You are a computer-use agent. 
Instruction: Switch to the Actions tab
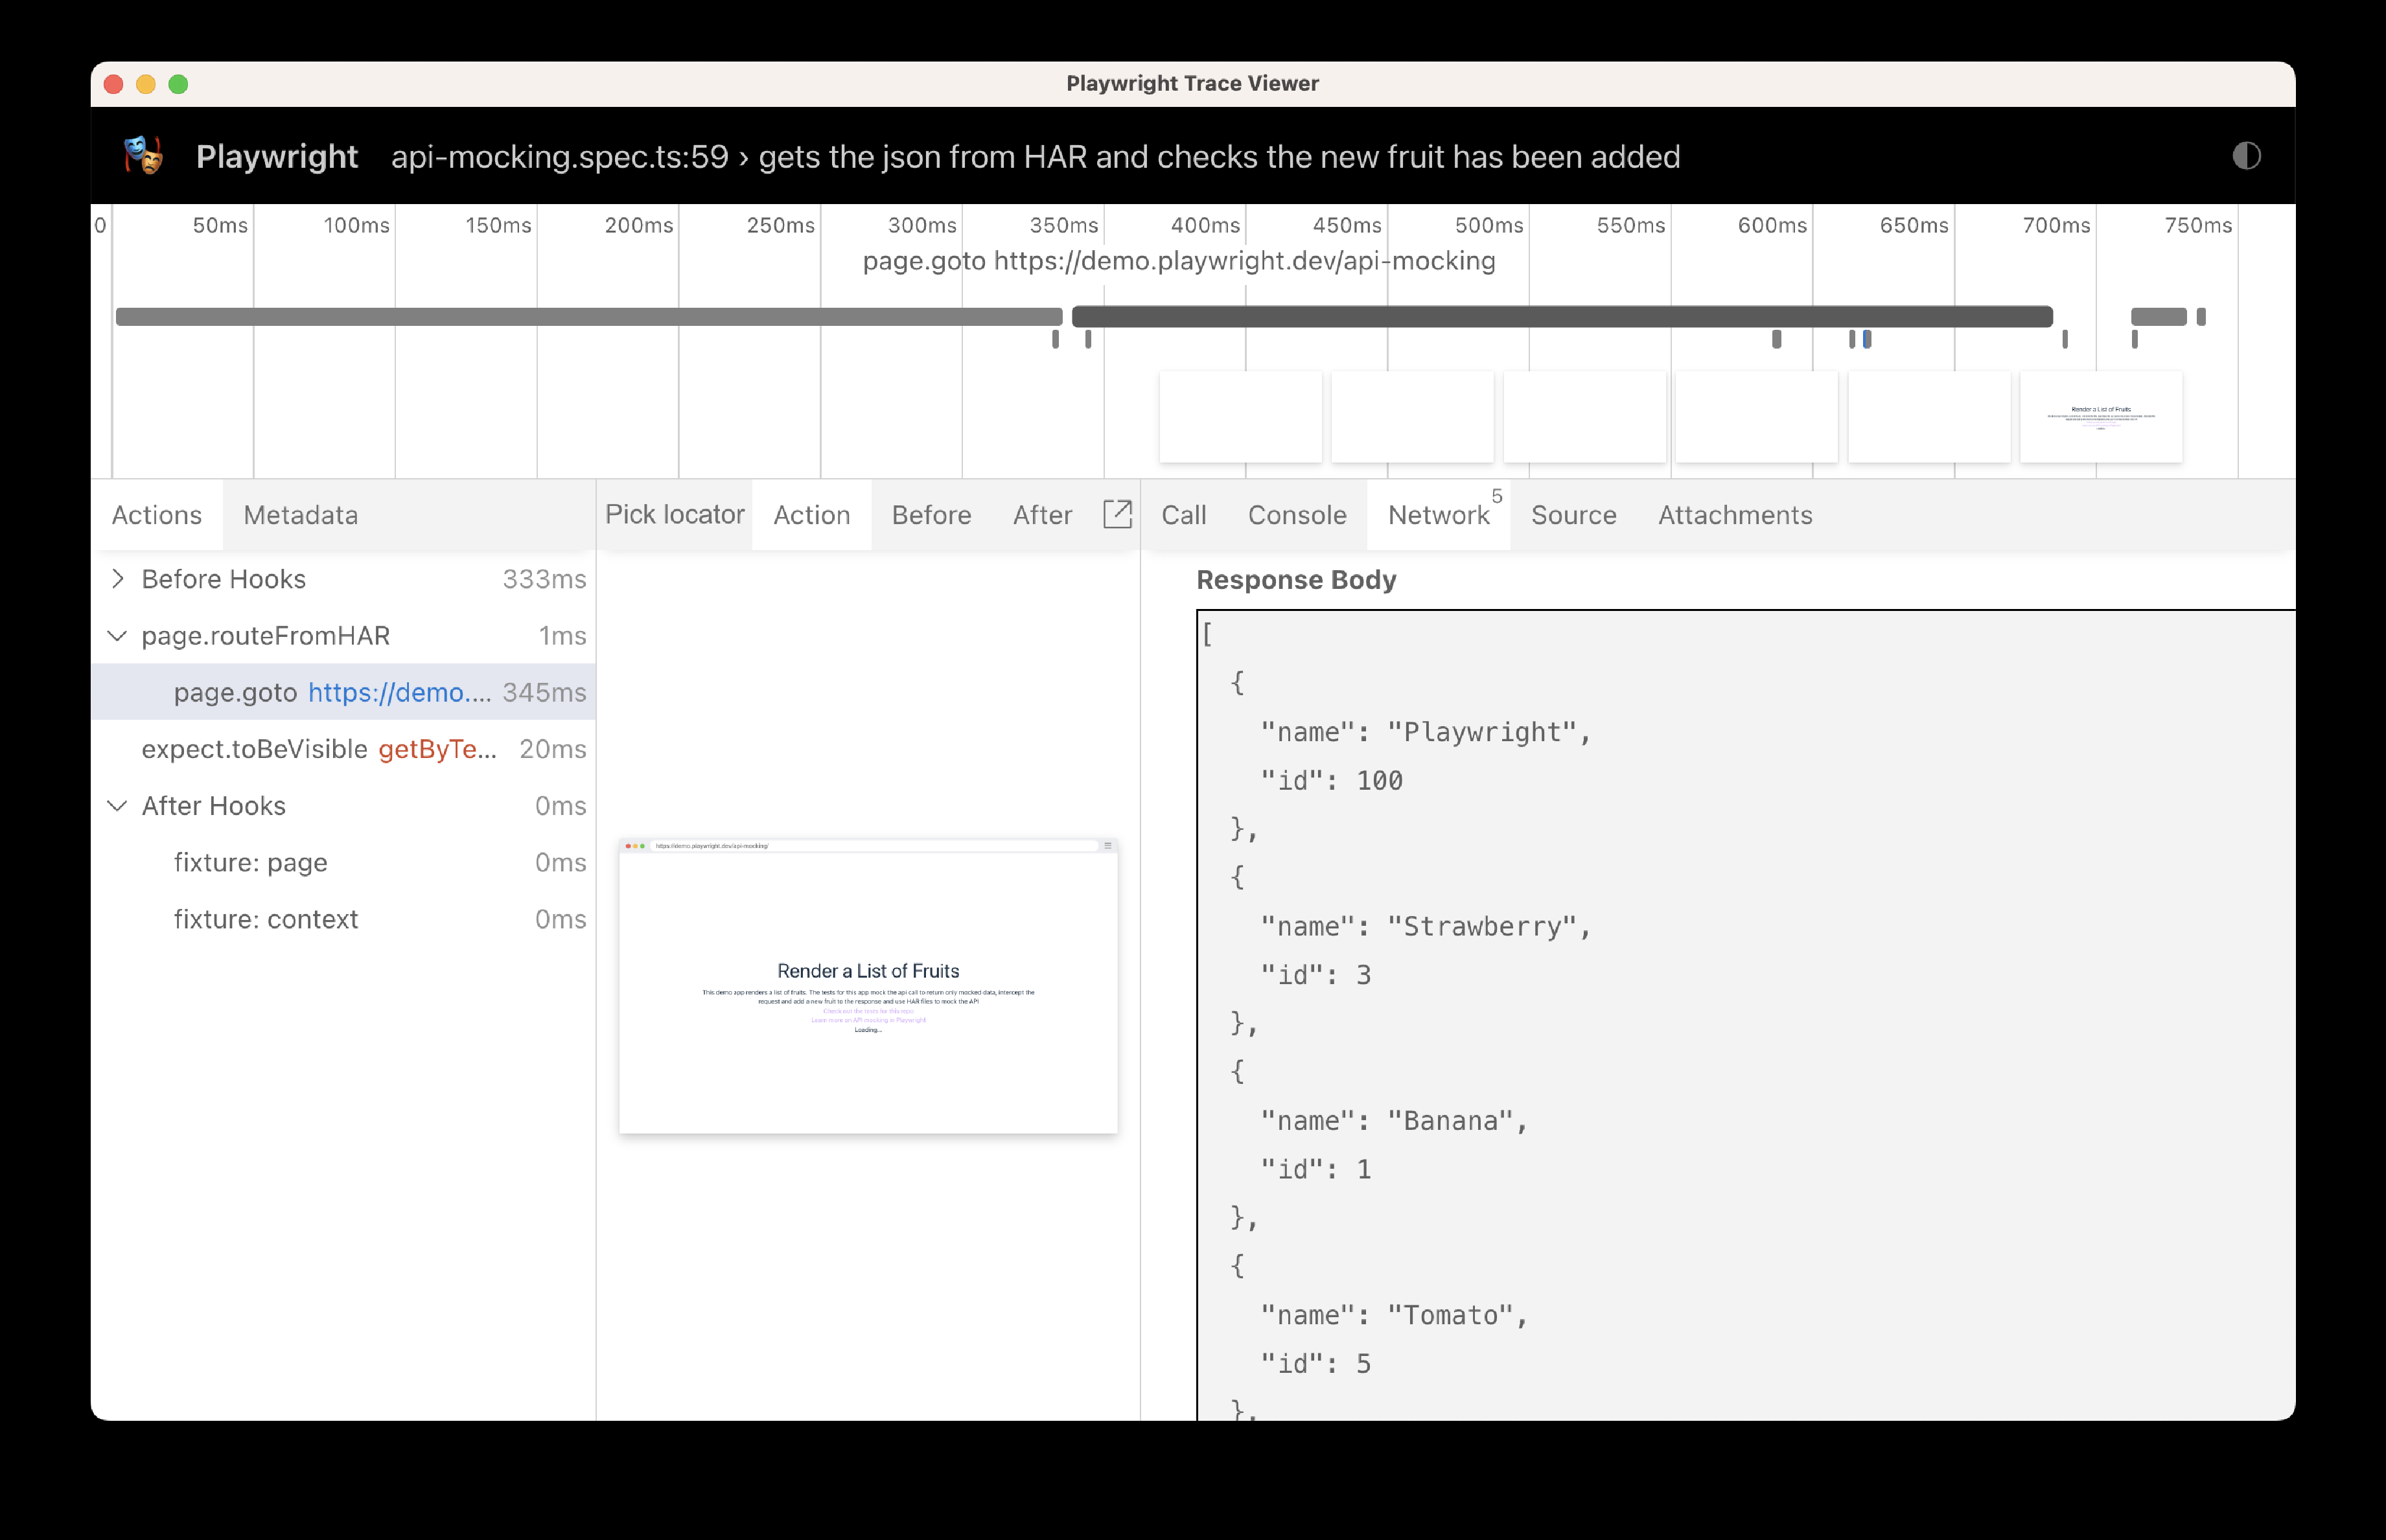tap(157, 515)
